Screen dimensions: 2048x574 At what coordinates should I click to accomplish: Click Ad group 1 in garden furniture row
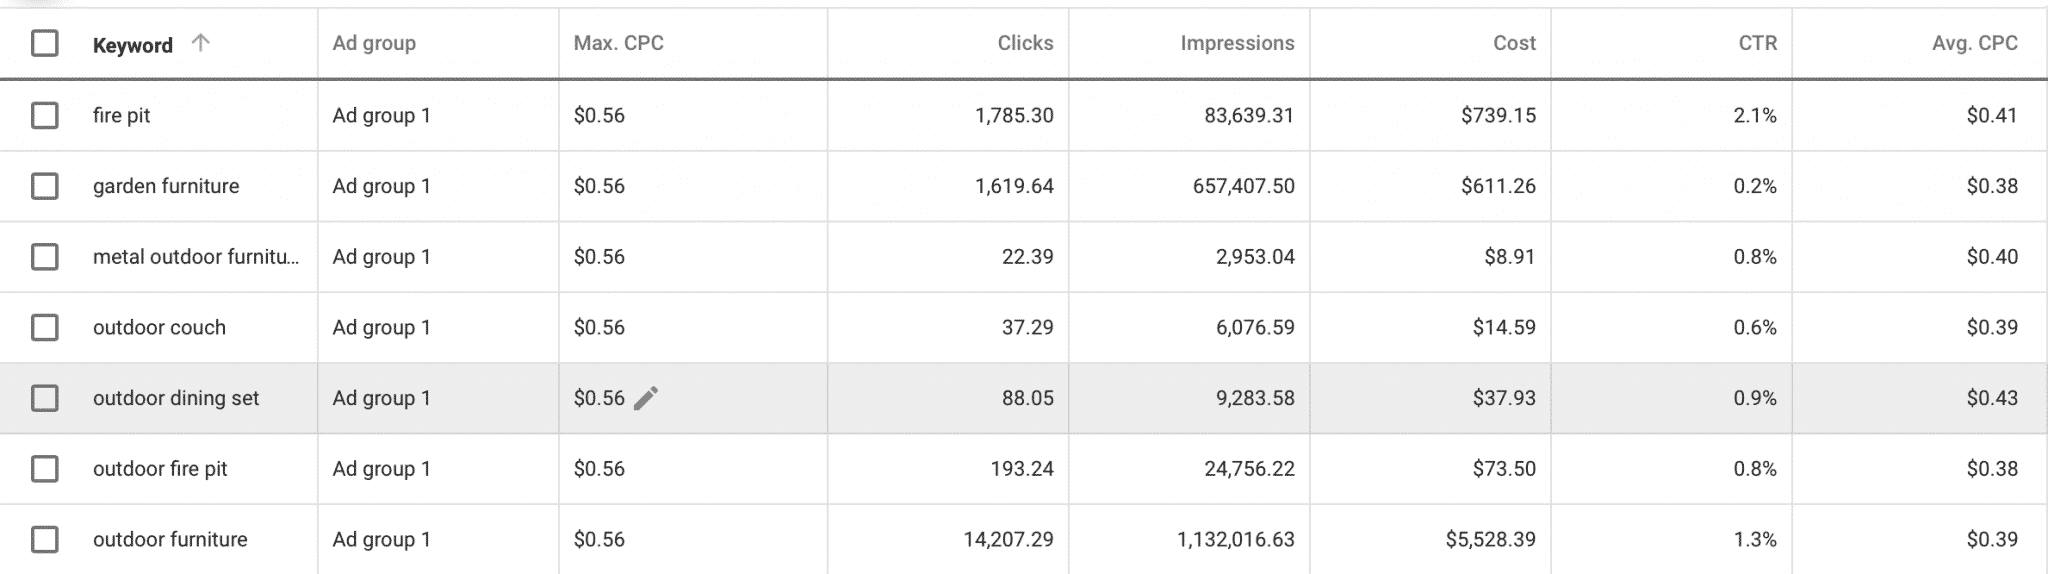381,186
